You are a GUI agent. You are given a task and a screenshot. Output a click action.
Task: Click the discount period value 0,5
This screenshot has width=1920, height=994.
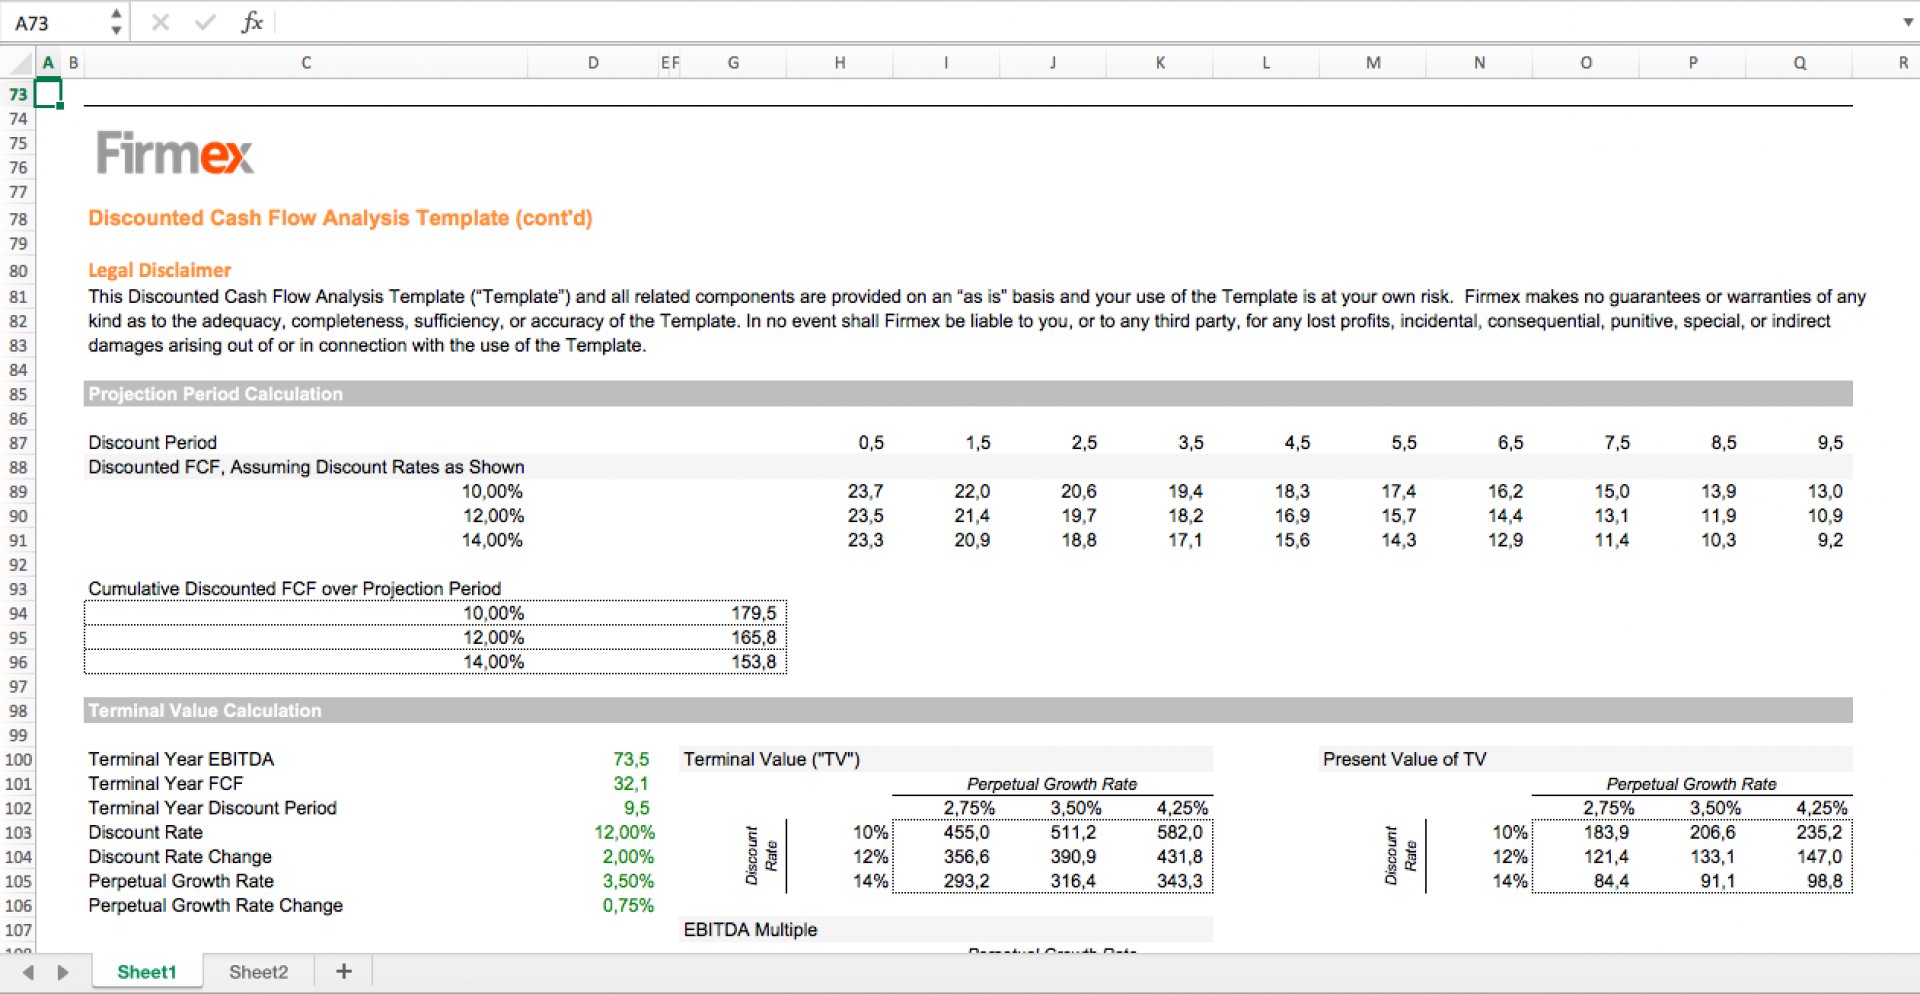point(871,442)
